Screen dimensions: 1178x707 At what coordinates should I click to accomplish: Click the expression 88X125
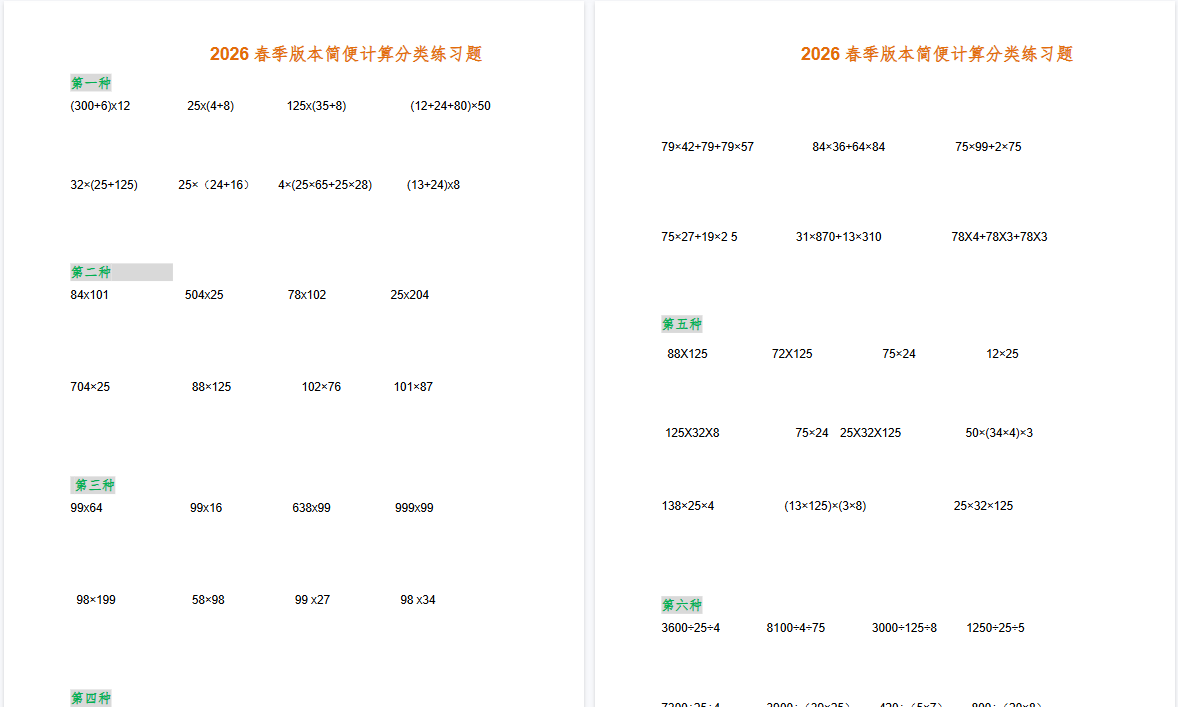(685, 353)
